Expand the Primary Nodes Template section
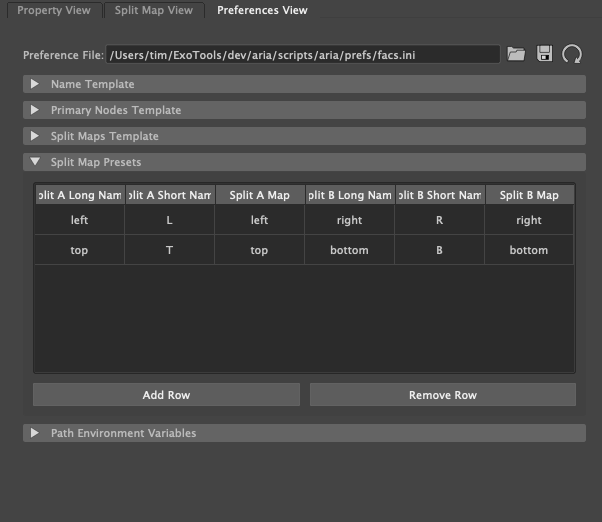Image resolution: width=602 pixels, height=522 pixels. [x=304, y=110]
